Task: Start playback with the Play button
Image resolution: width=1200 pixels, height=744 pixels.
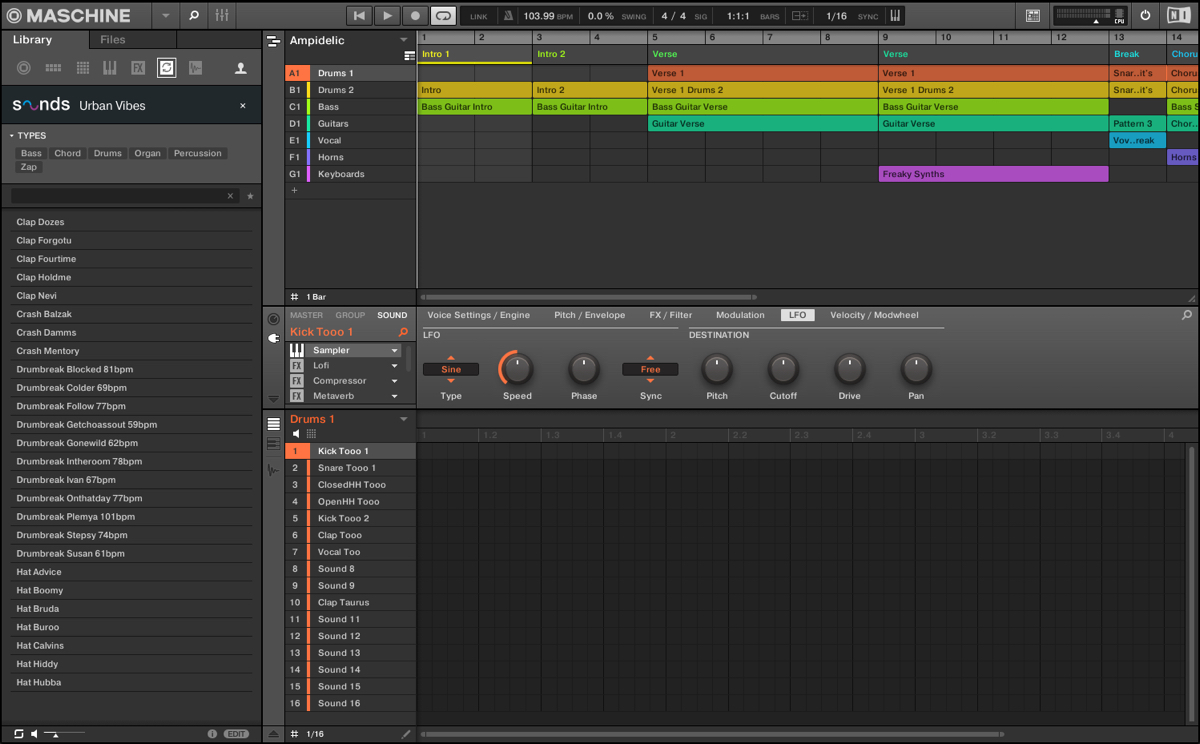Action: click(387, 16)
